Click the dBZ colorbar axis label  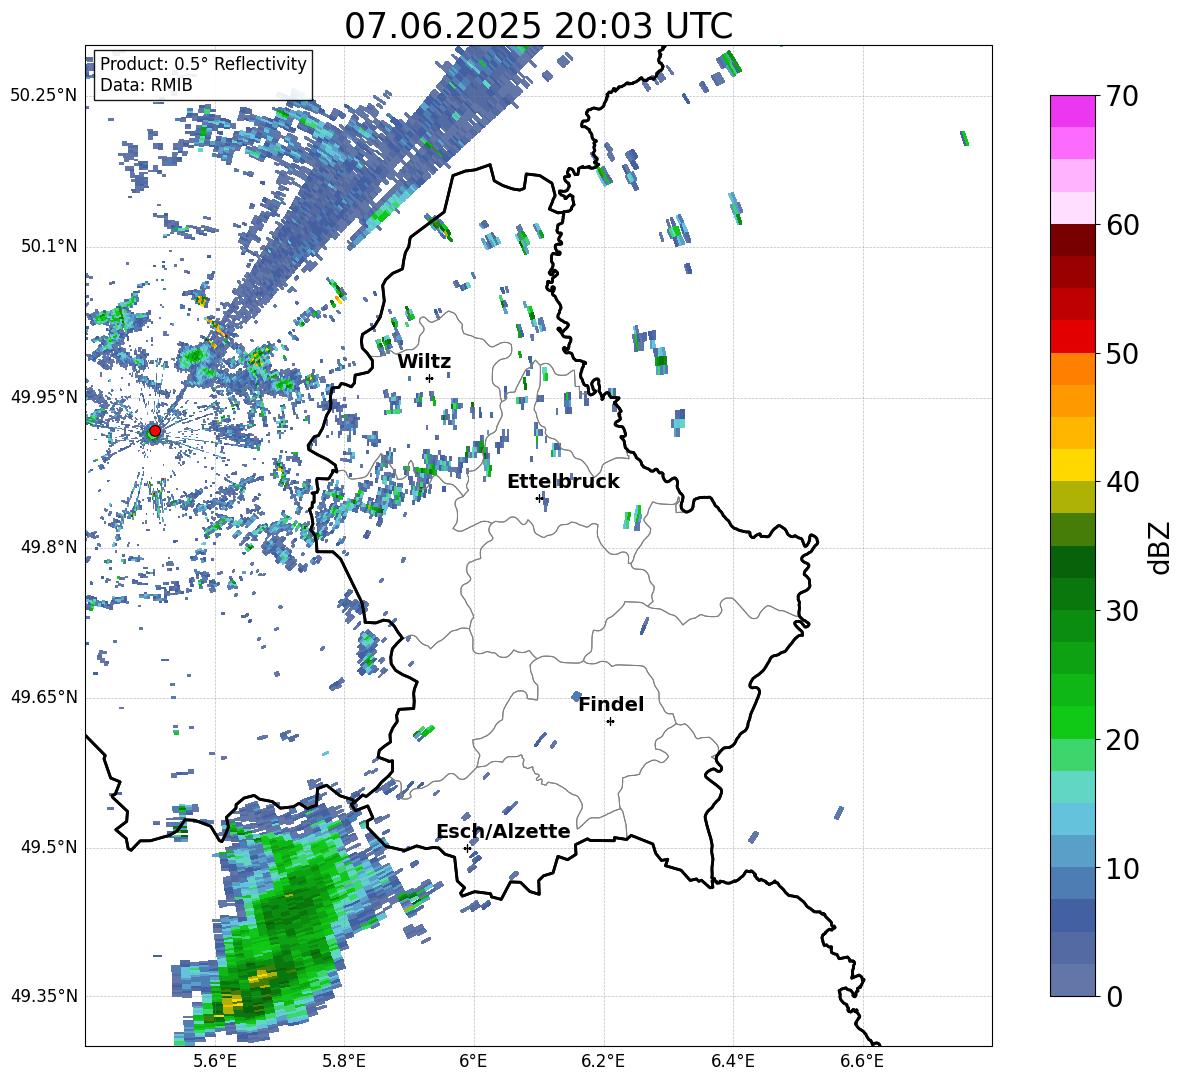1161,547
